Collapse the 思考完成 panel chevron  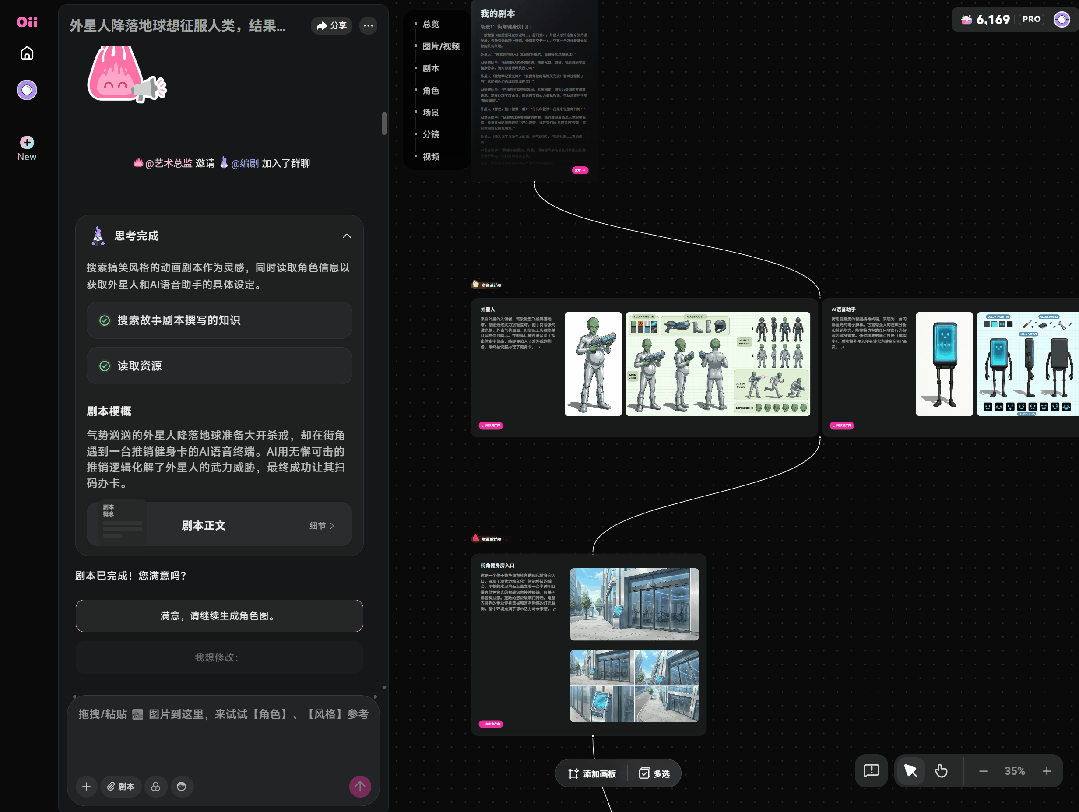pyautogui.click(x=347, y=236)
